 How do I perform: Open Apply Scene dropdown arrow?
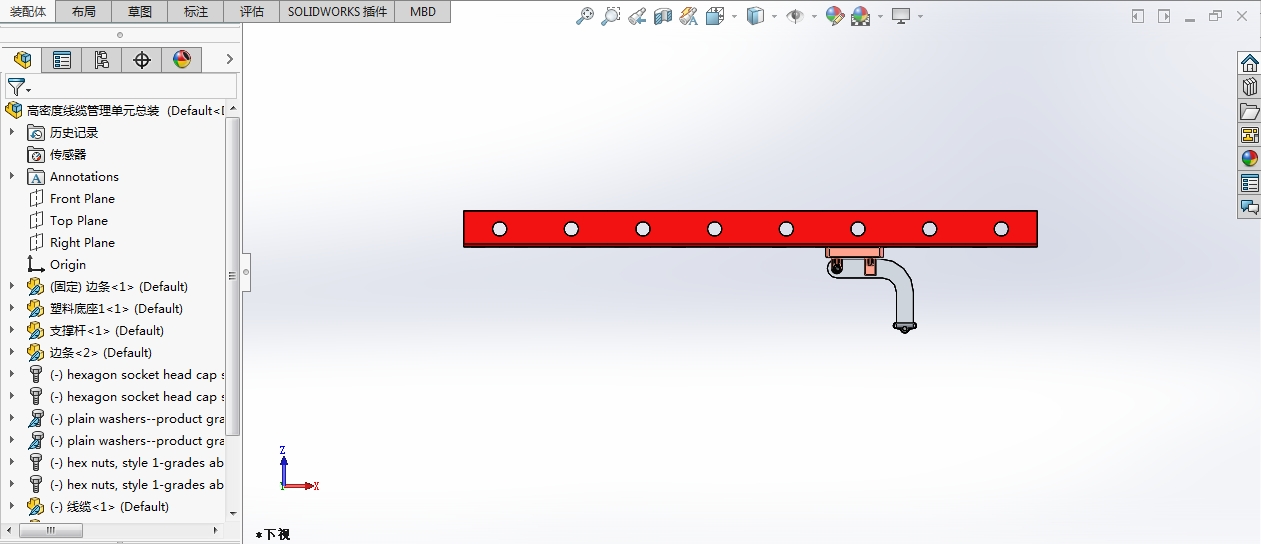tap(880, 16)
